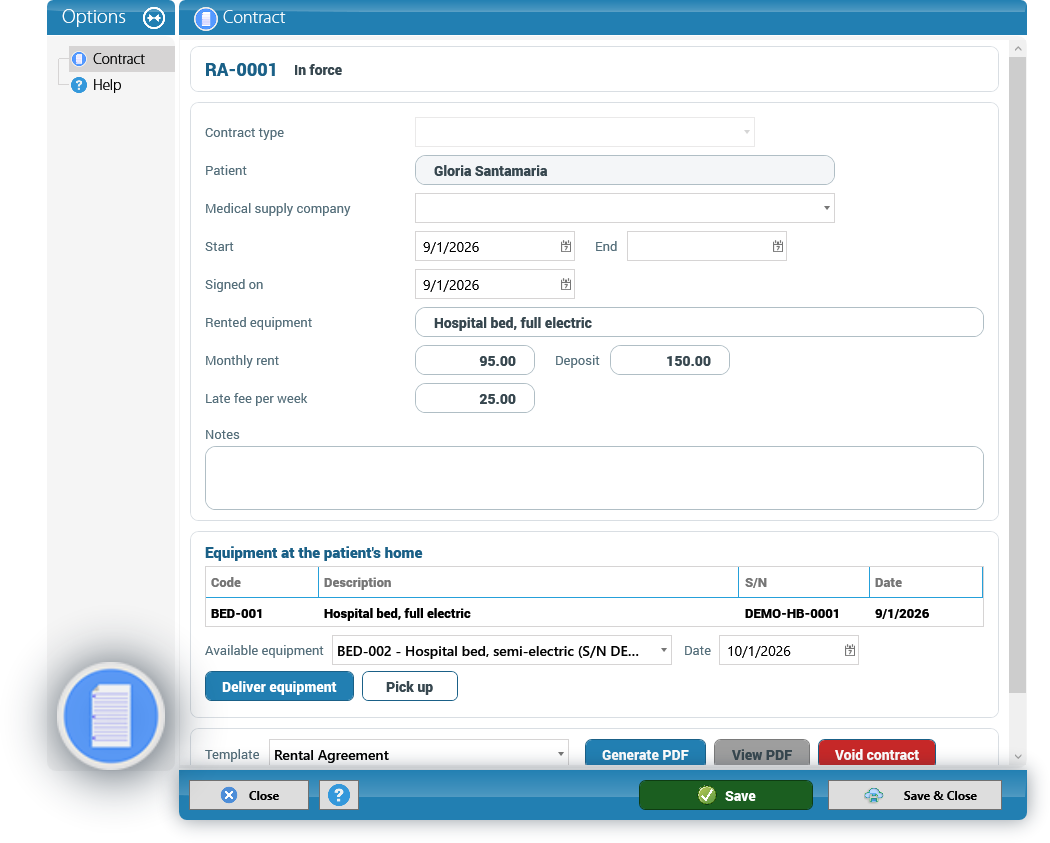This screenshot has width=1050, height=843.
Task: Click the Pick up button
Action: pyautogui.click(x=410, y=687)
